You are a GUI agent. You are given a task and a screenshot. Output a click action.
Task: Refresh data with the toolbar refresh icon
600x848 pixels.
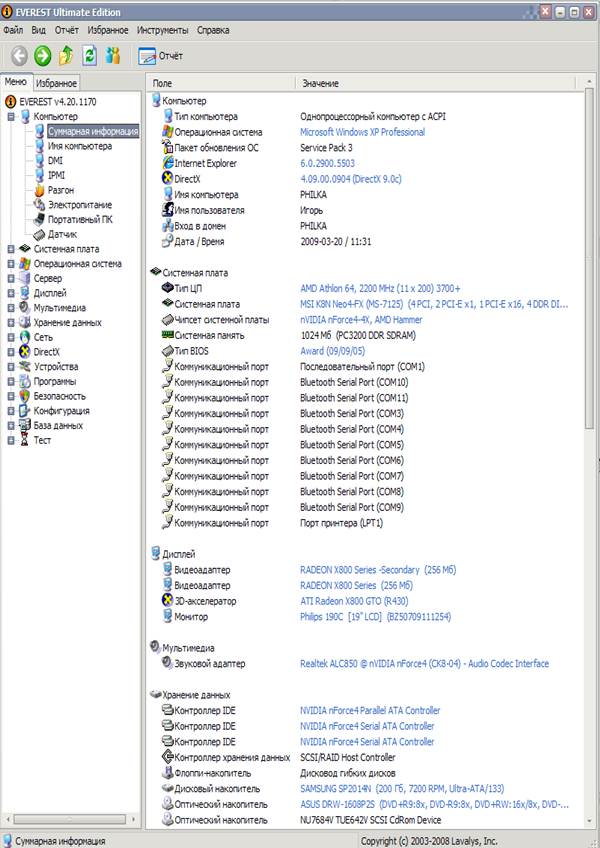(x=89, y=56)
